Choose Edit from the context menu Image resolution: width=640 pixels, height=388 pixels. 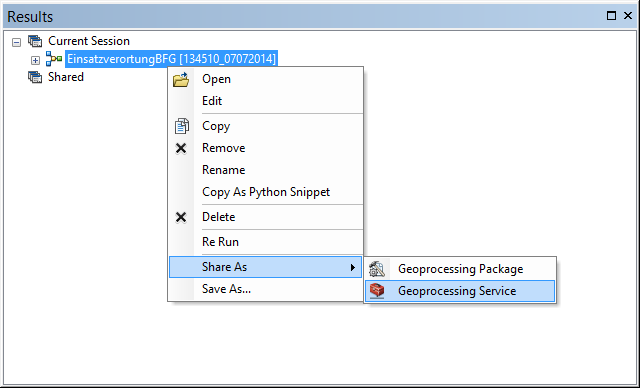(266, 101)
